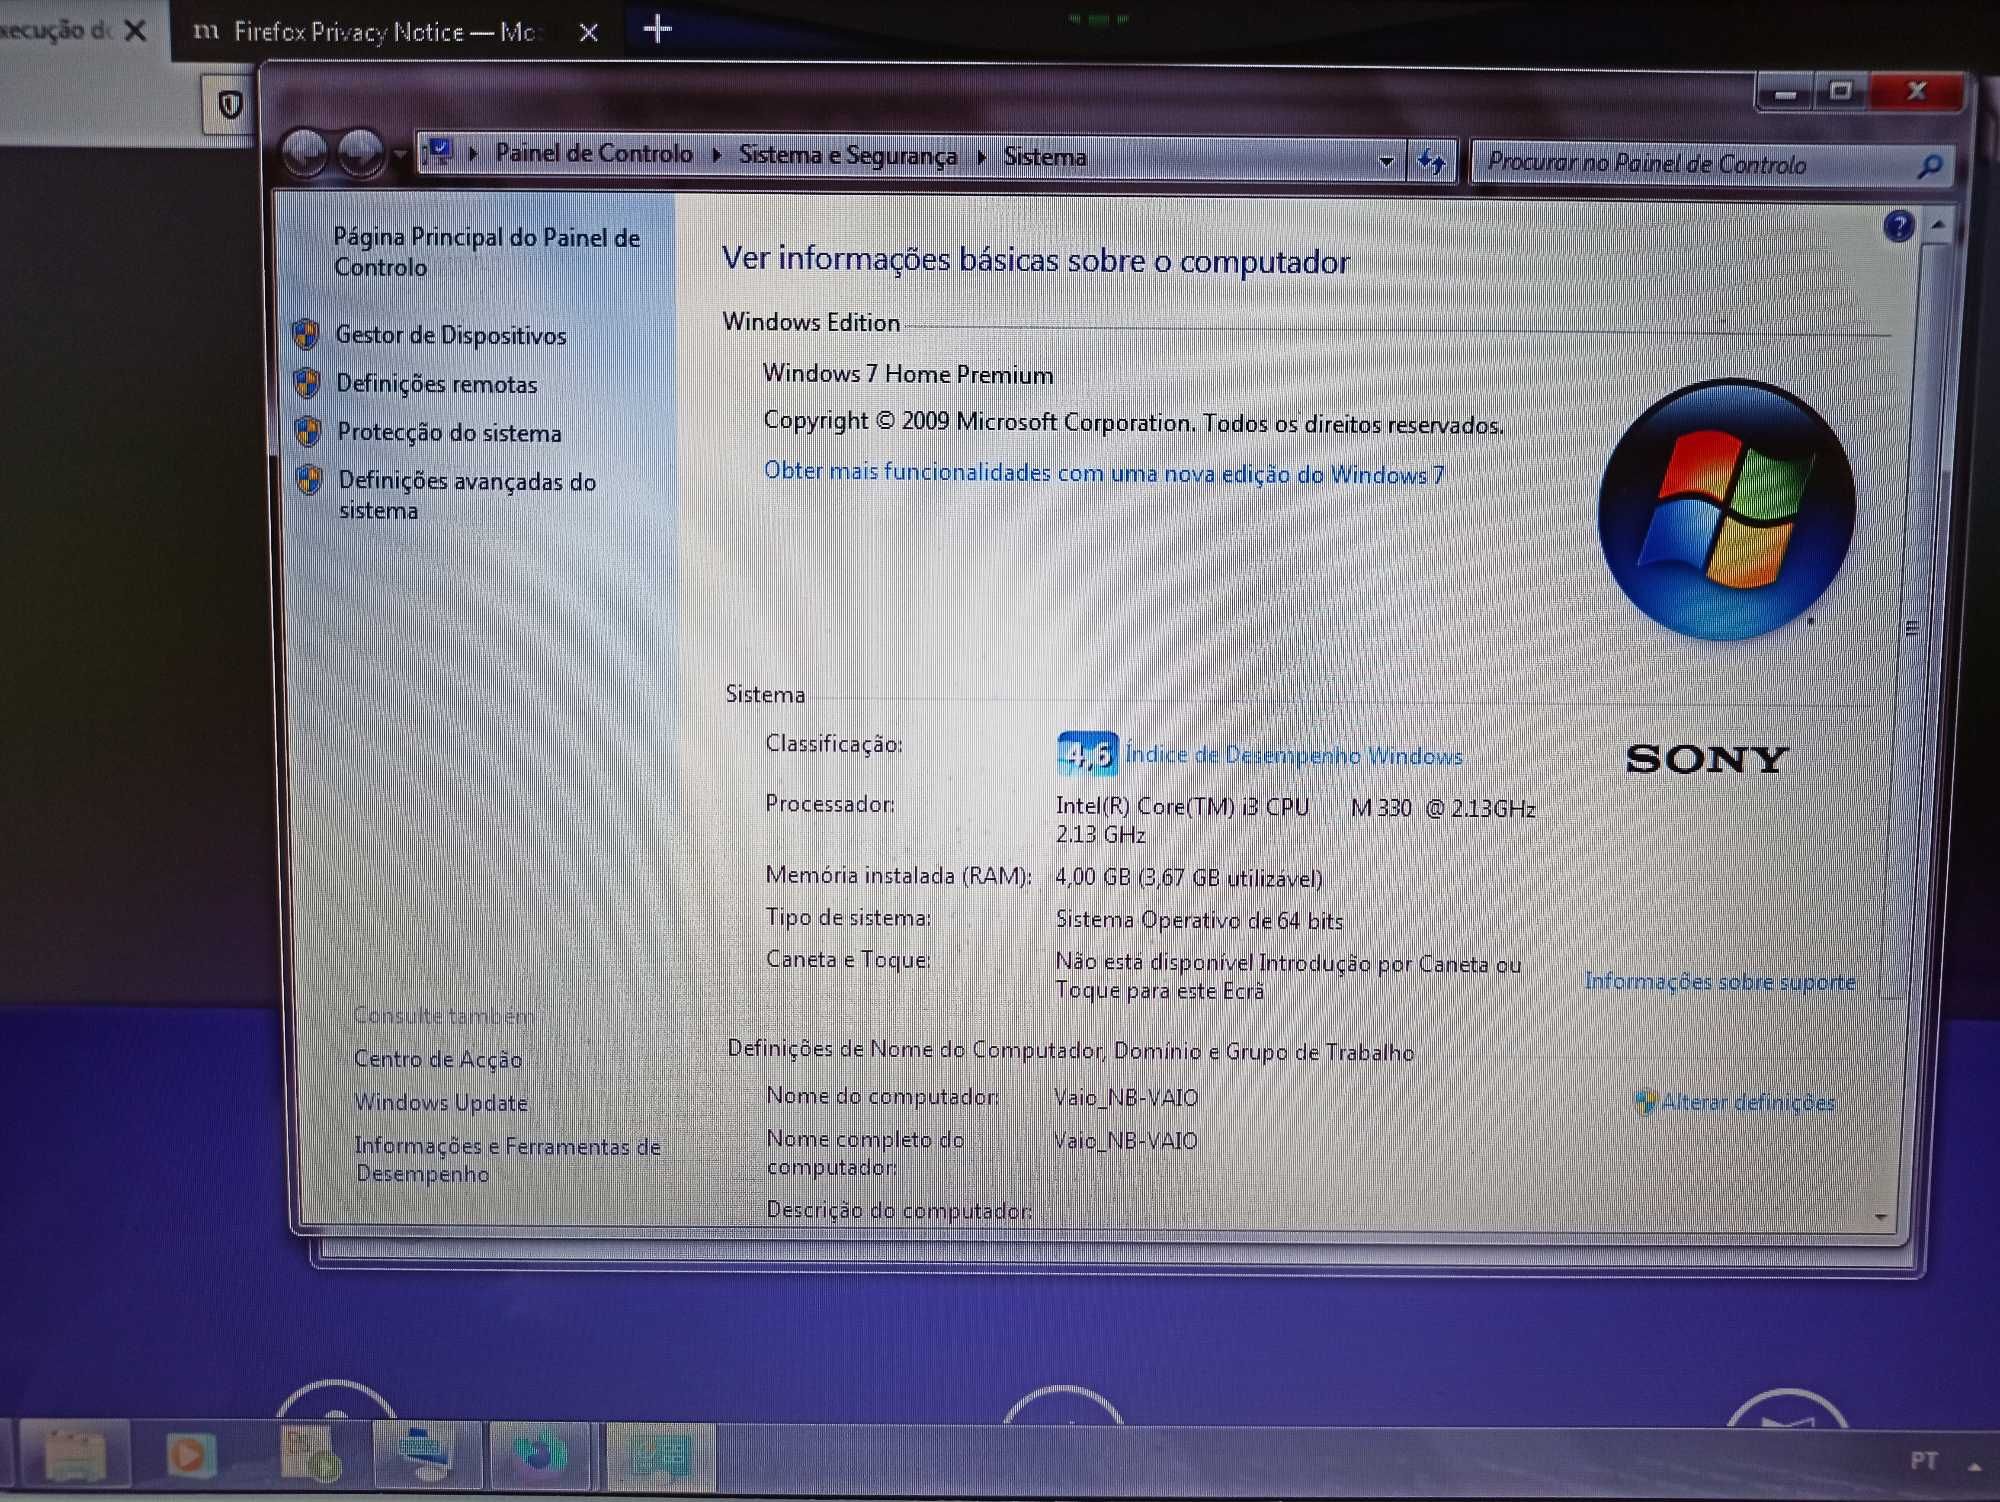2000x1502 pixels.
Task: Open Help via the blue question mark
Action: pos(1899,227)
